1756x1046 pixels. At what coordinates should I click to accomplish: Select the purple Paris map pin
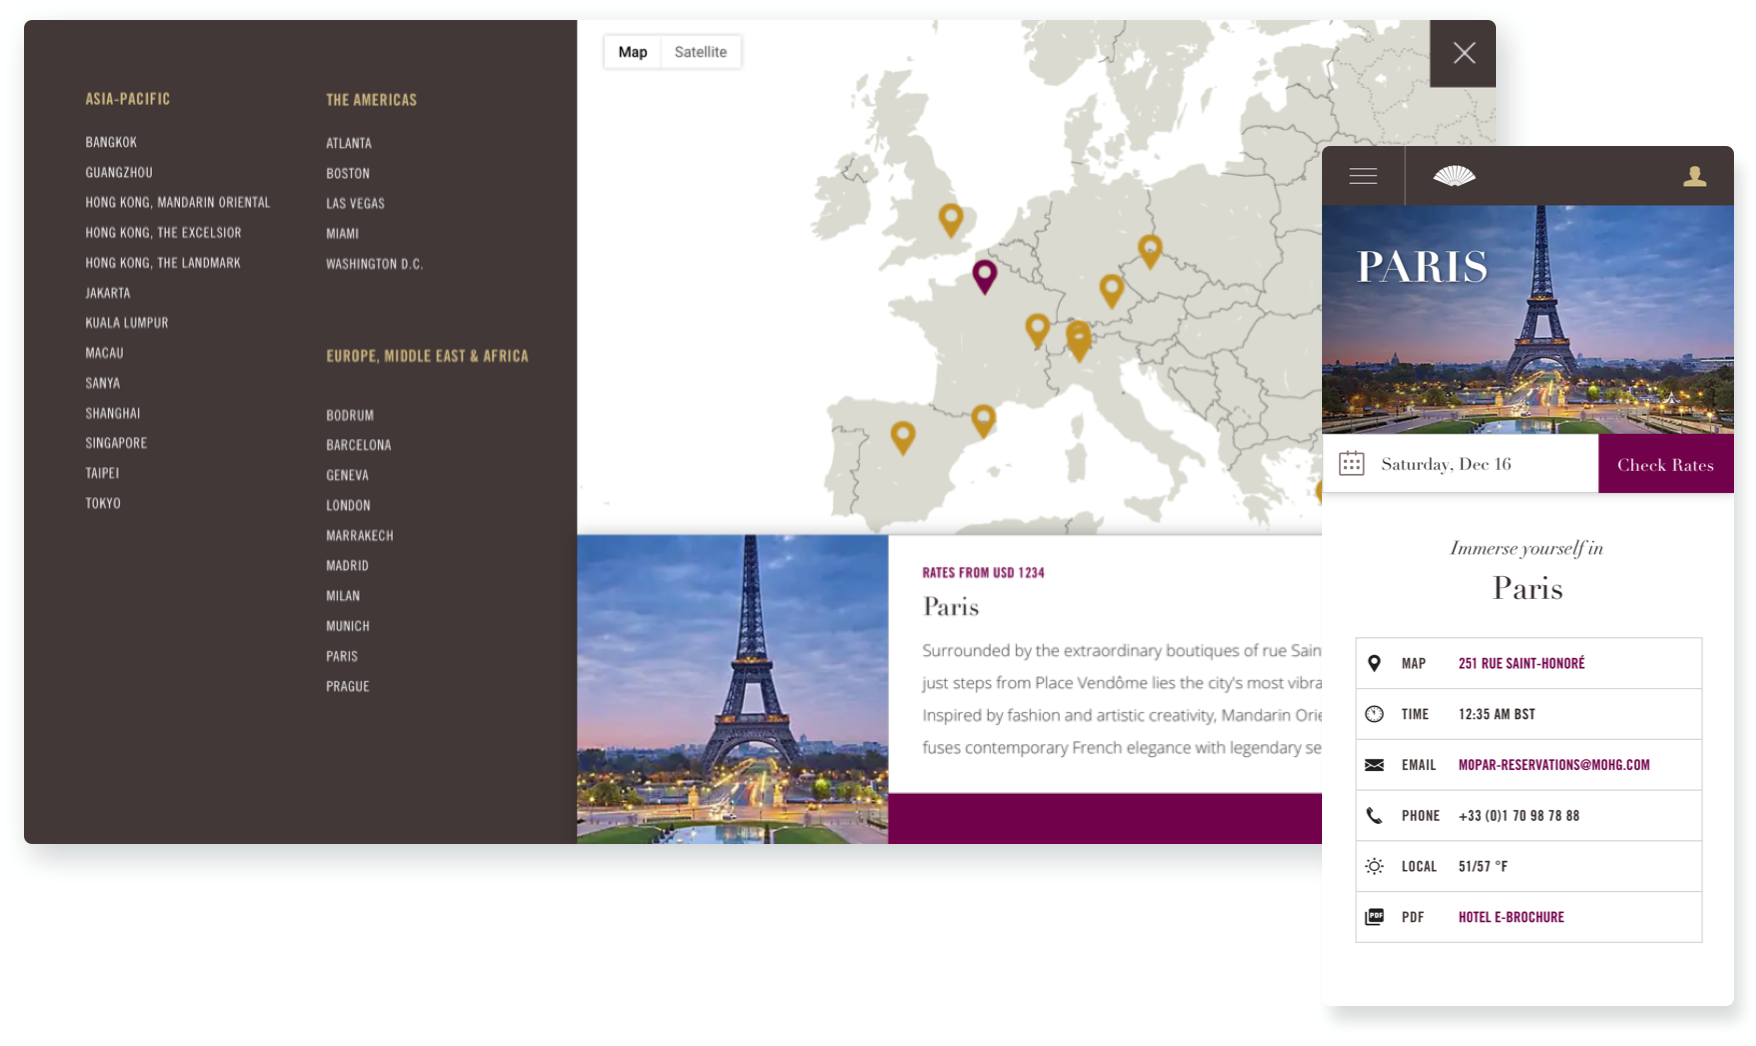point(985,277)
